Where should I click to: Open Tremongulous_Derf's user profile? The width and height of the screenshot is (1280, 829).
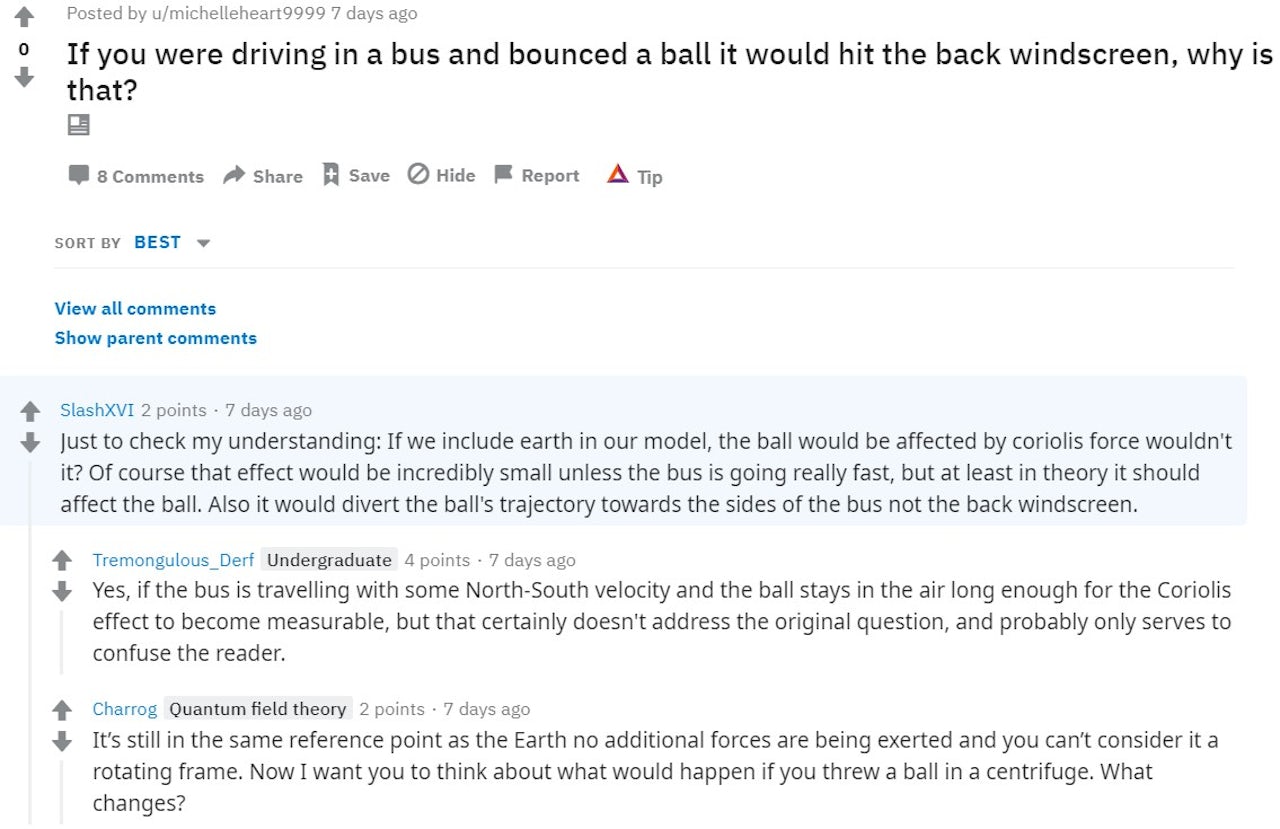[173, 560]
